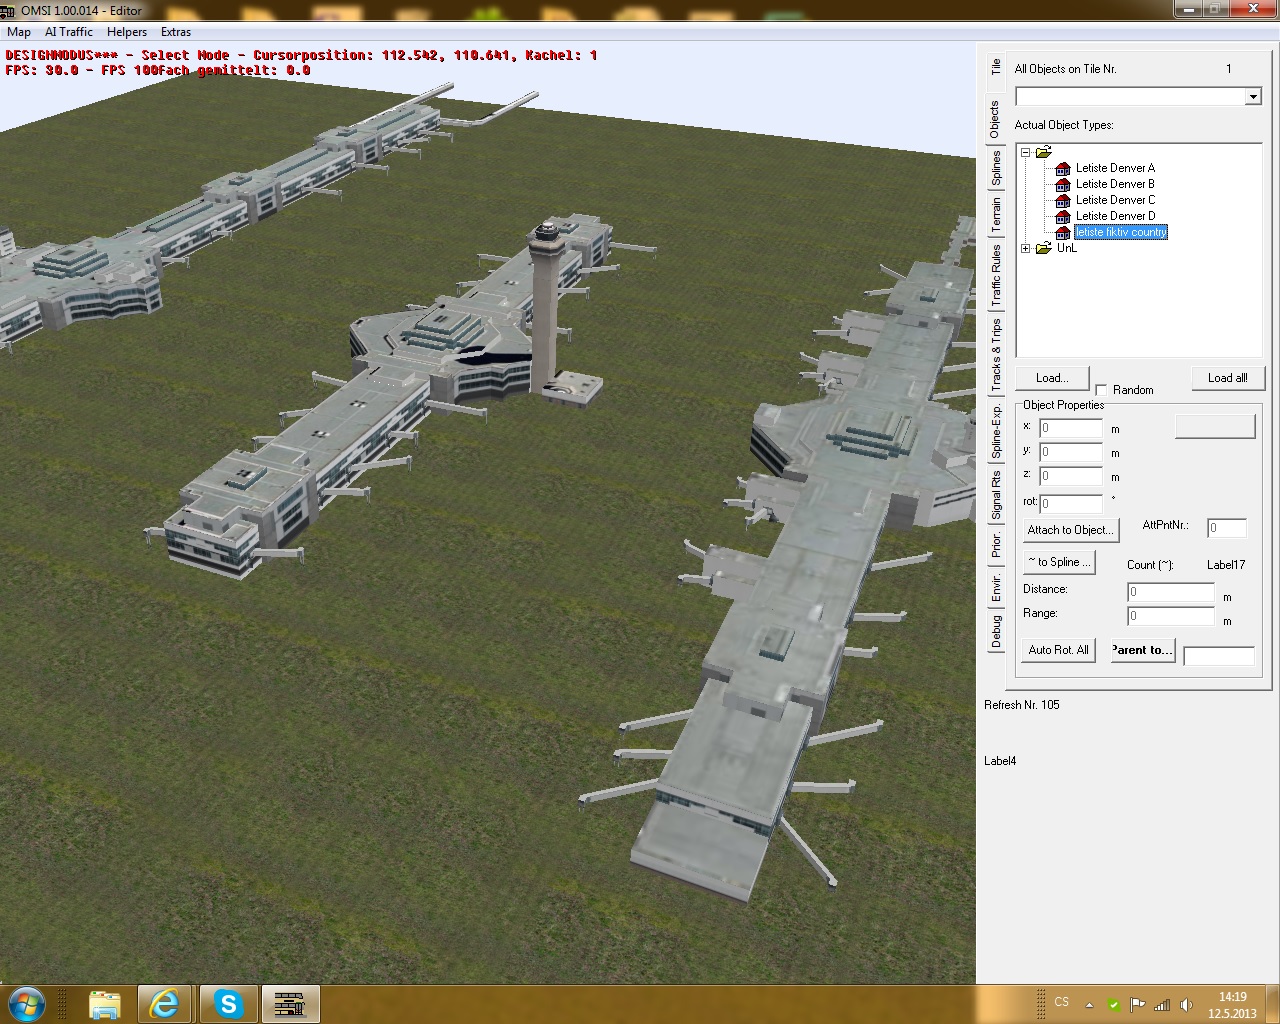Switch to the Terrain side tab
The image size is (1280, 1024).
tap(996, 216)
